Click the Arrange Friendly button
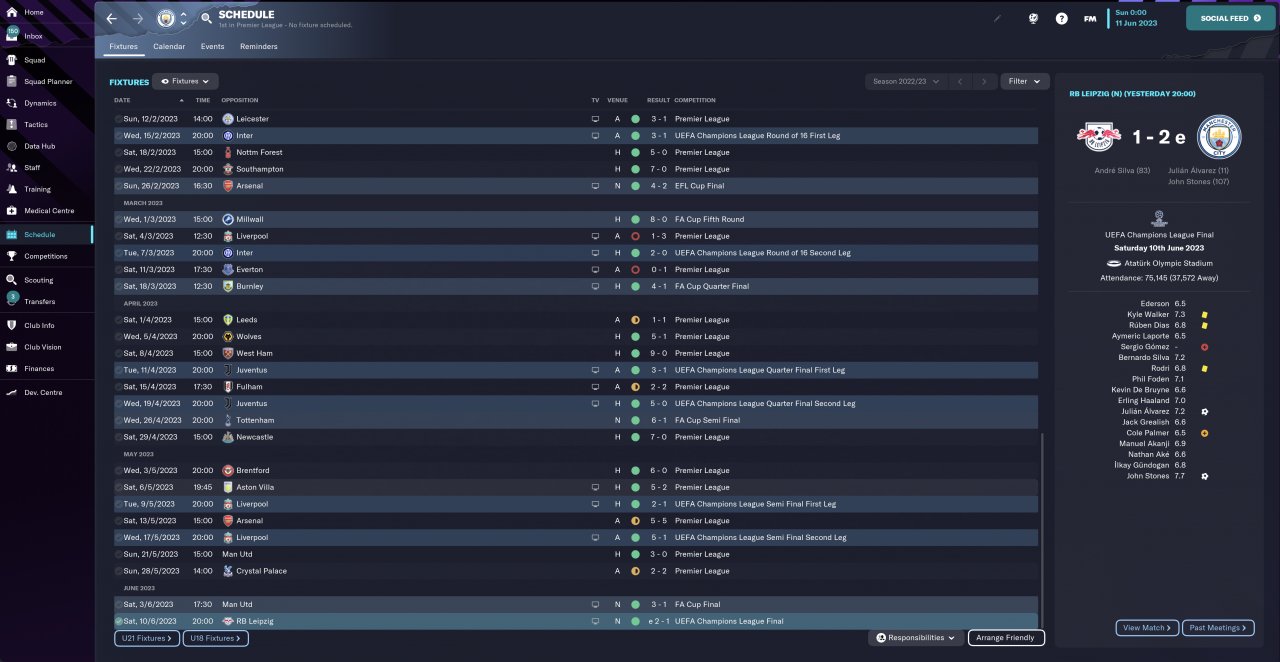The image size is (1280, 662). [x=1006, y=638]
